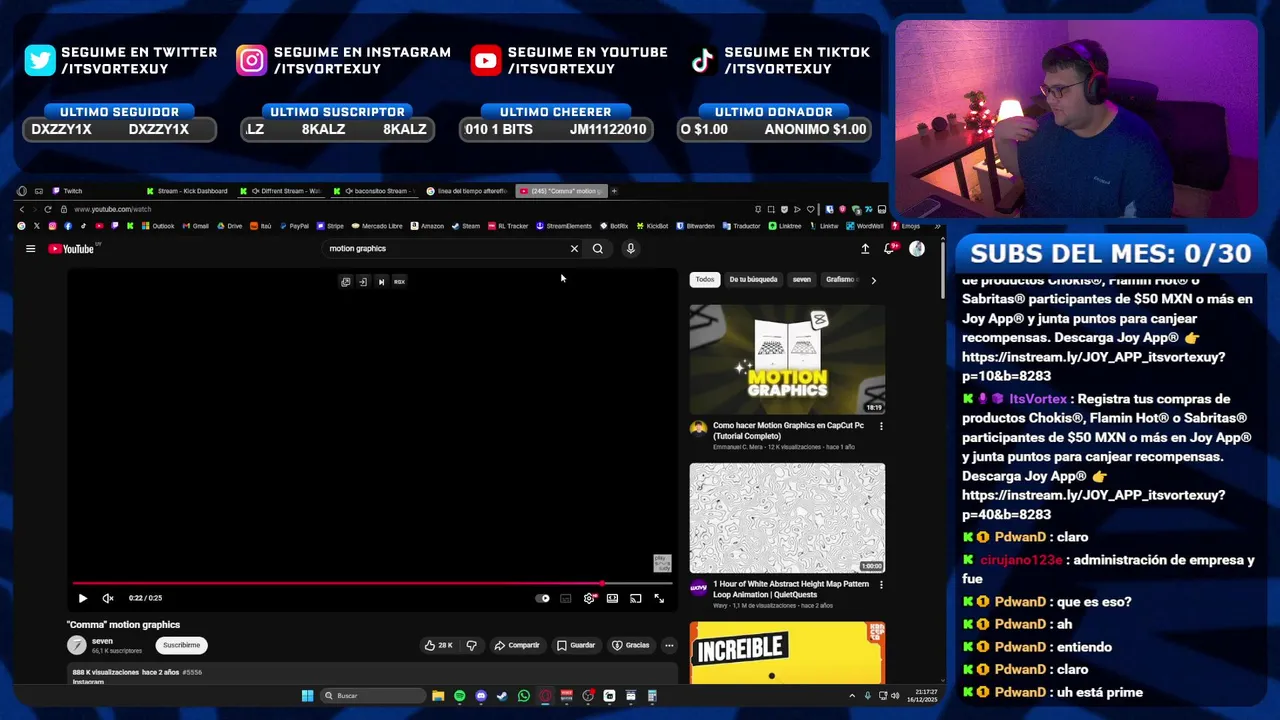The height and width of the screenshot is (720, 1280).
Task: Switch to the Diffrent Stream tab
Action: pyautogui.click(x=281, y=191)
